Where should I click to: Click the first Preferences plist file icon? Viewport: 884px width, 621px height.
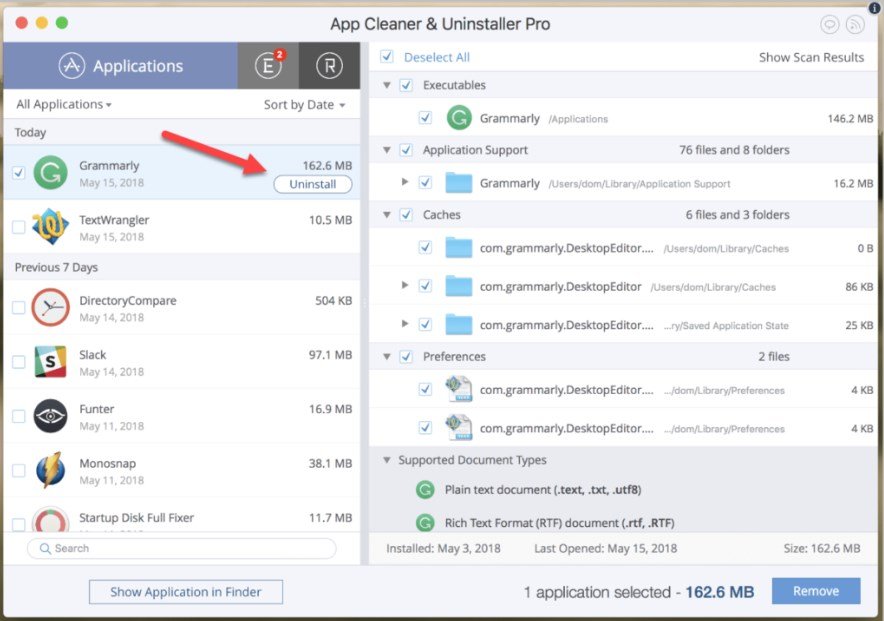pyautogui.click(x=458, y=389)
